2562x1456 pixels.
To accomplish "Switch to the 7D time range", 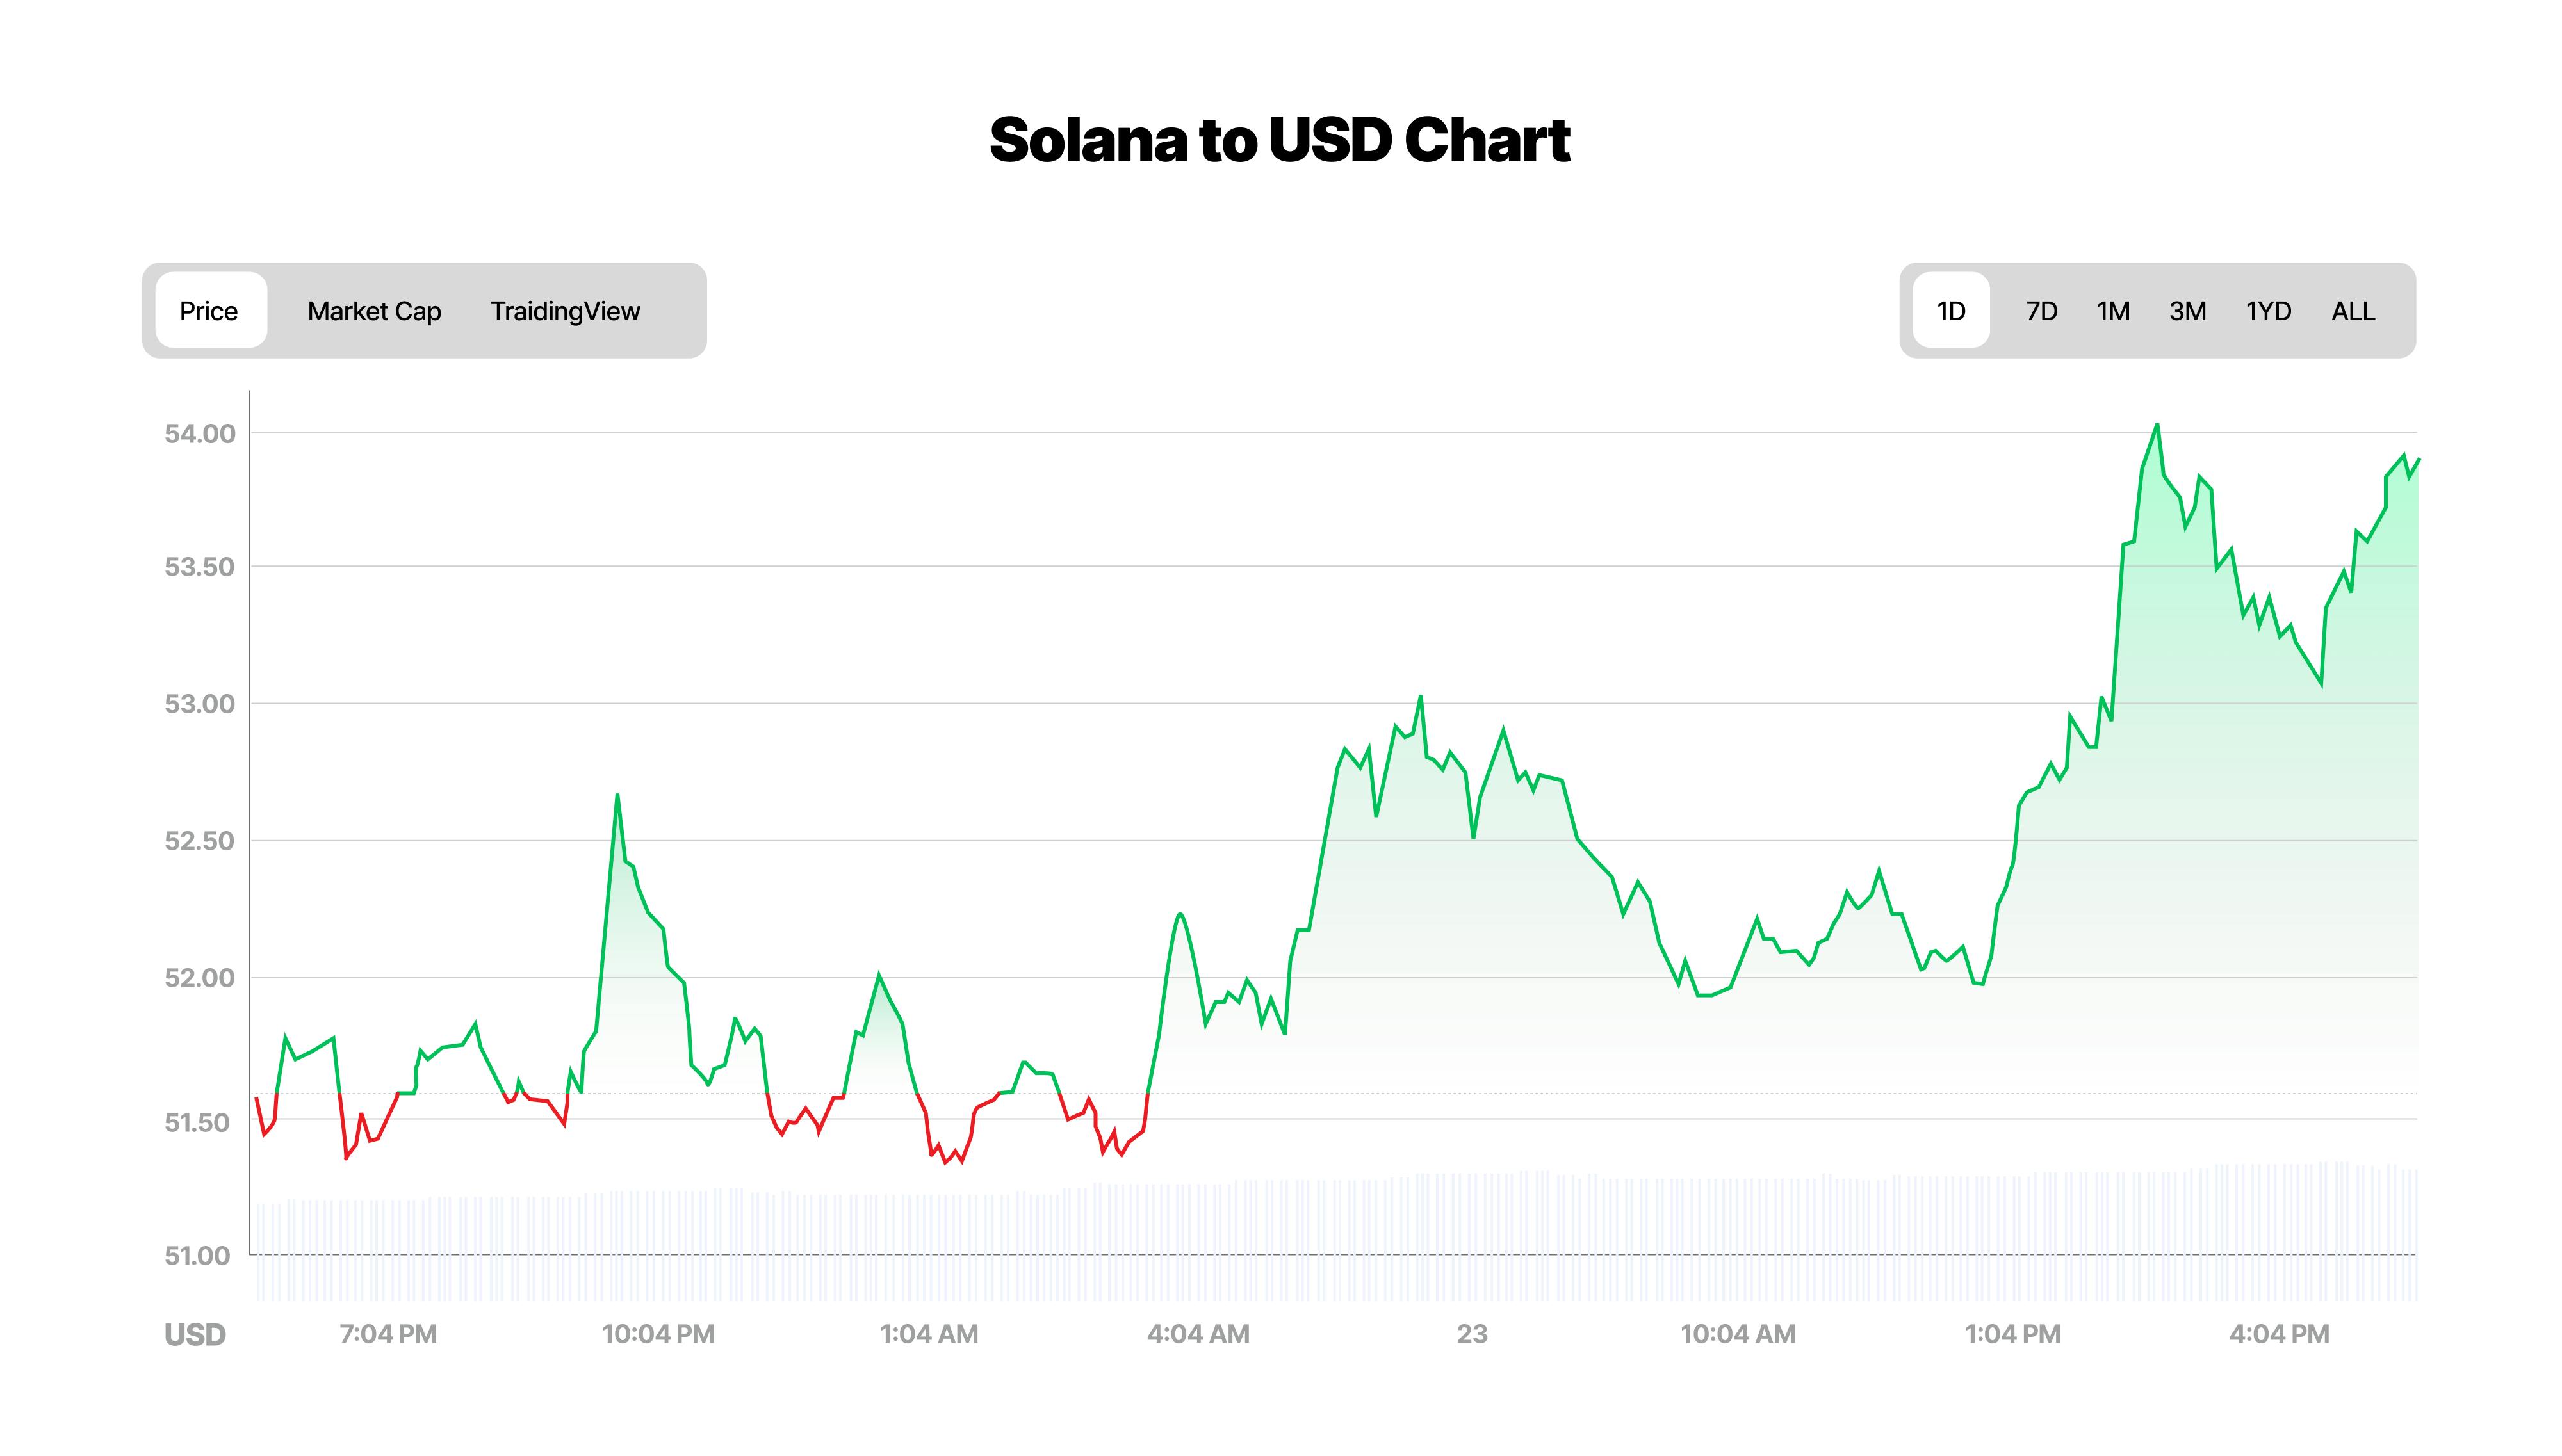I will click(2041, 311).
